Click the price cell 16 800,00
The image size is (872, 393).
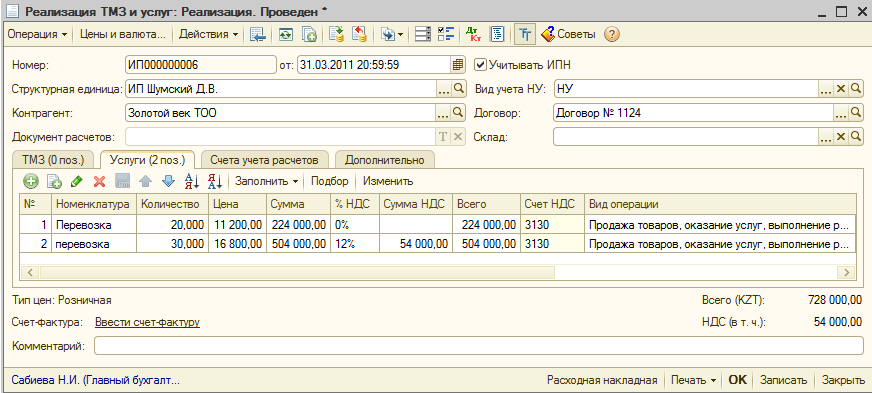pos(237,244)
